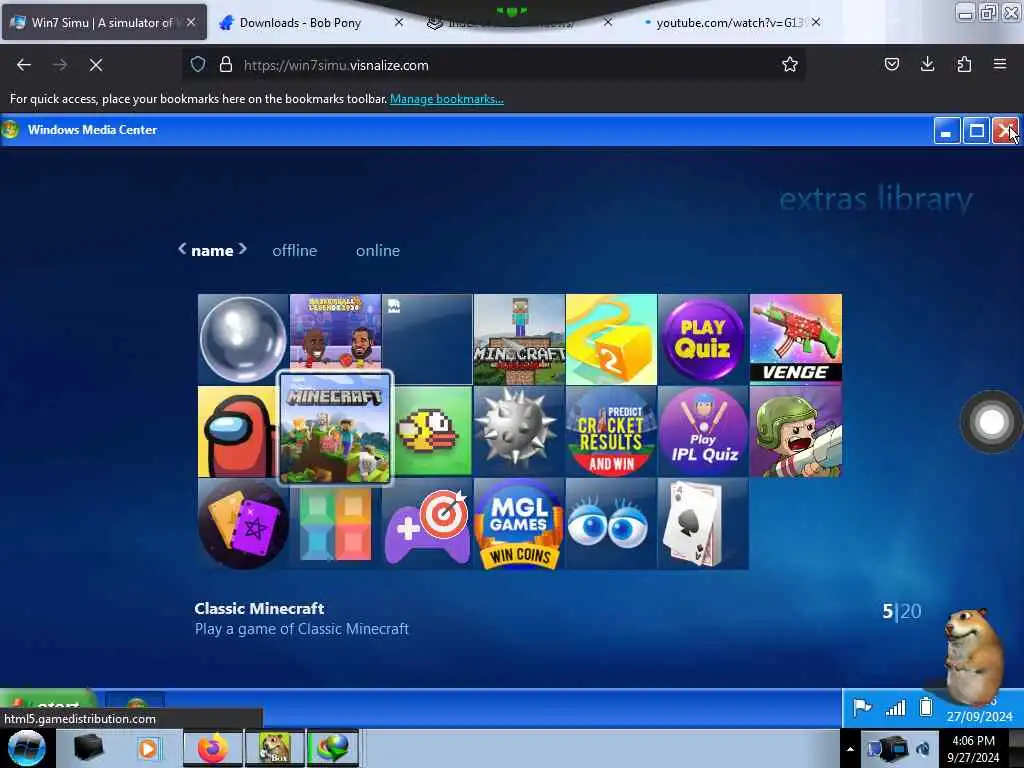The height and width of the screenshot is (768, 1024).
Task: Open the media player taskbar icon
Action: [x=148, y=748]
